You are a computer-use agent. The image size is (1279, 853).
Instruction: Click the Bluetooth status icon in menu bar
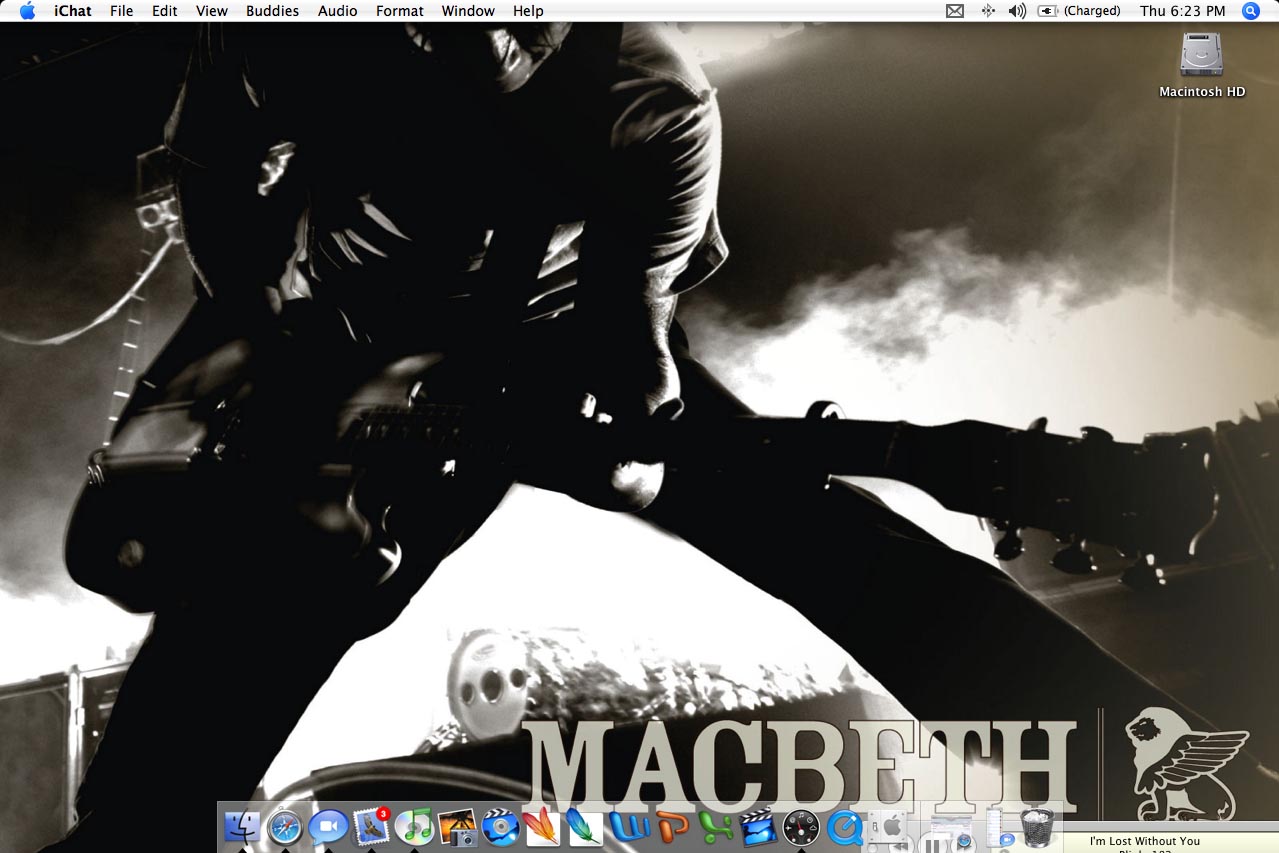point(987,11)
